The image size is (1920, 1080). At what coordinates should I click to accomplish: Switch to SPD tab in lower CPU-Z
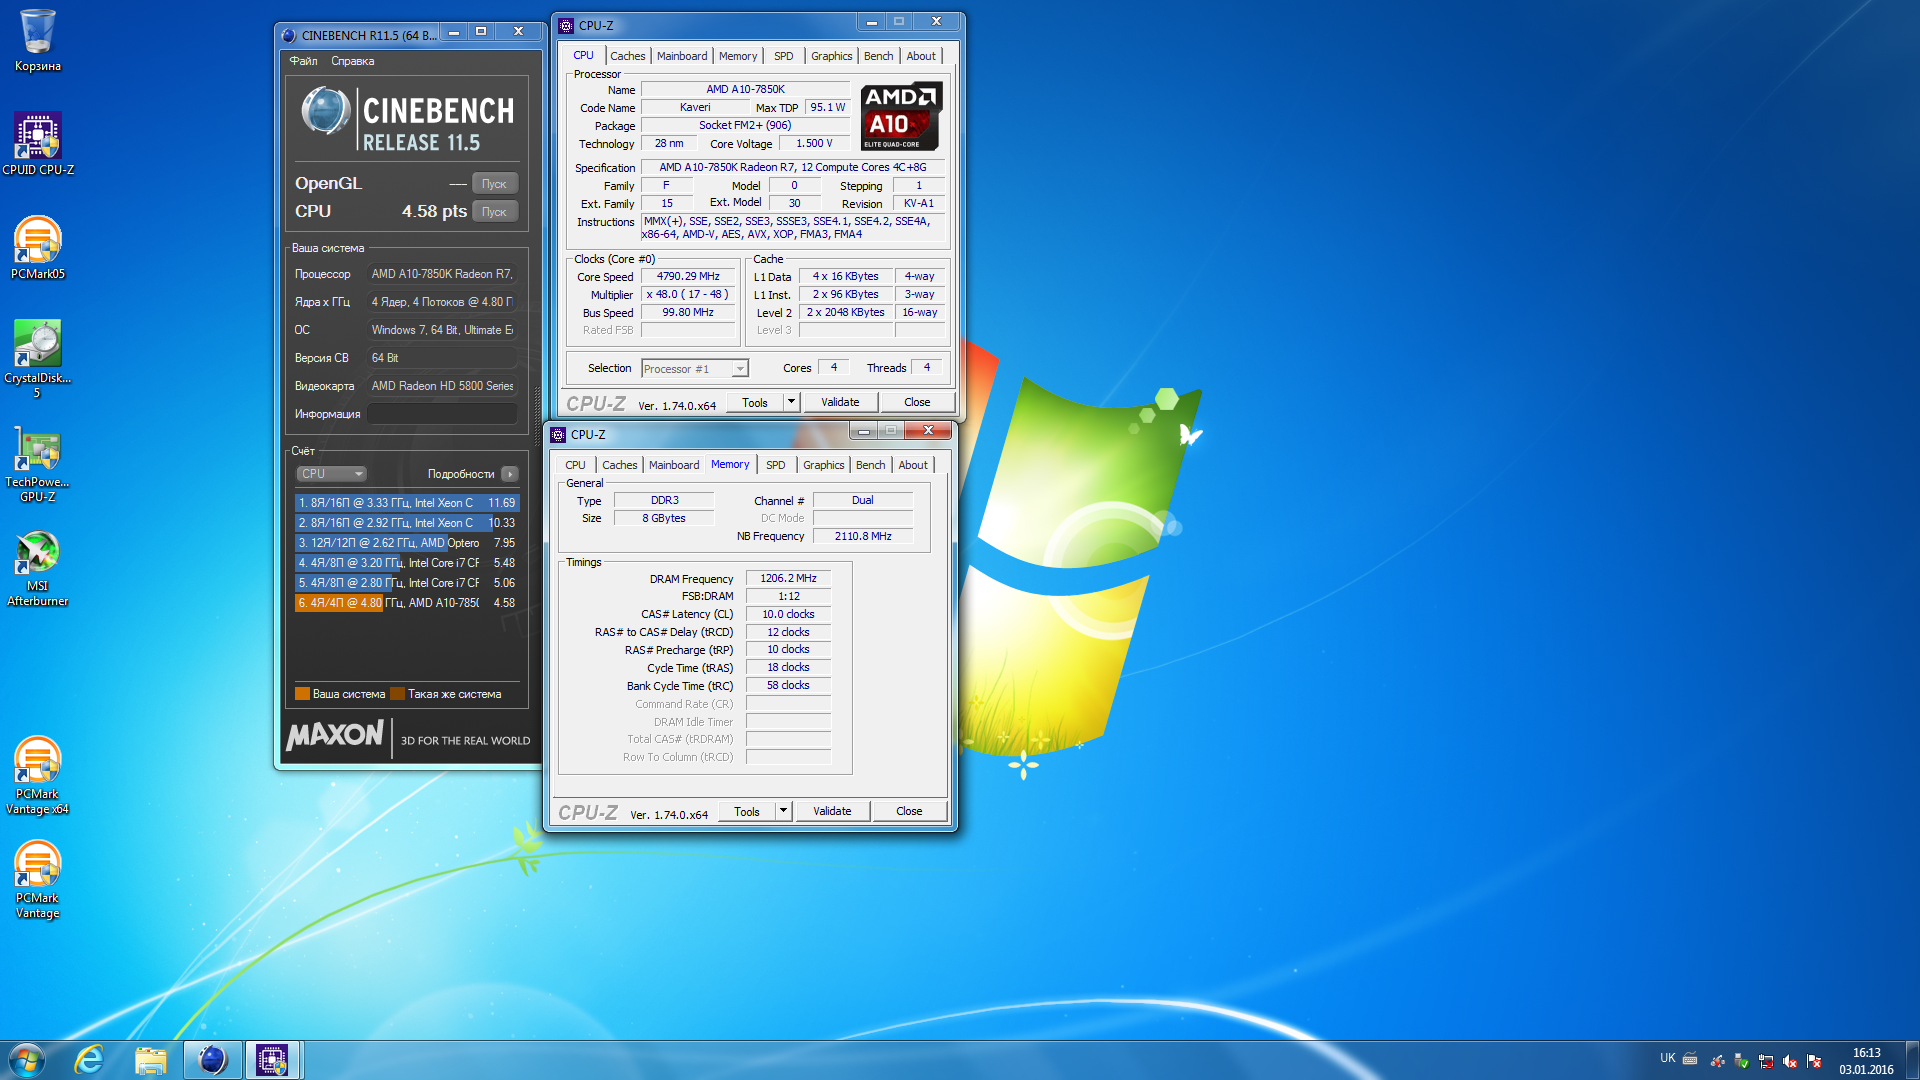tap(776, 465)
